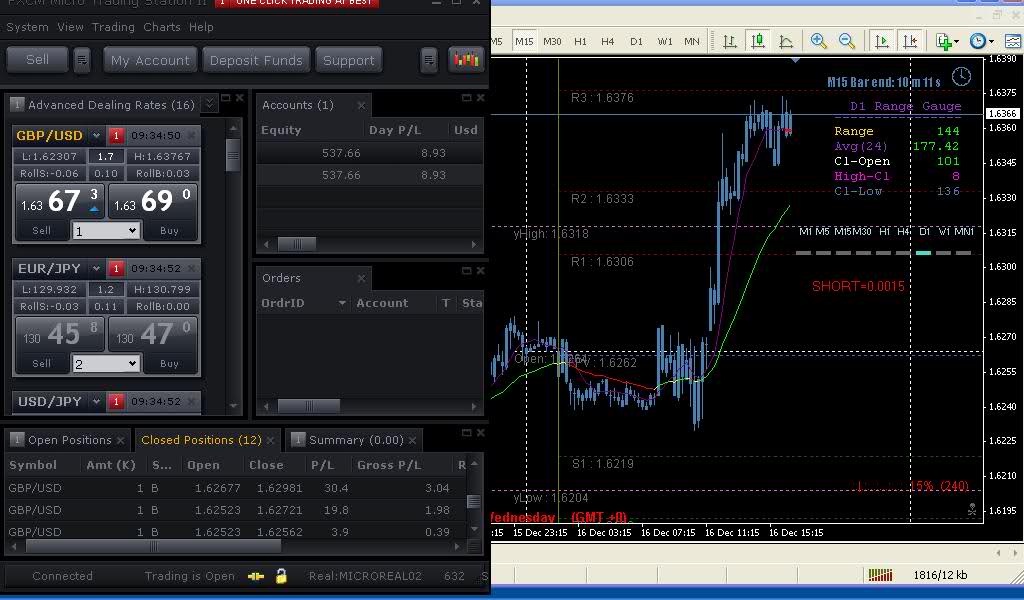Toggle the Chart Shift button
Viewport: 1024px width, 600px height.
coord(909,41)
